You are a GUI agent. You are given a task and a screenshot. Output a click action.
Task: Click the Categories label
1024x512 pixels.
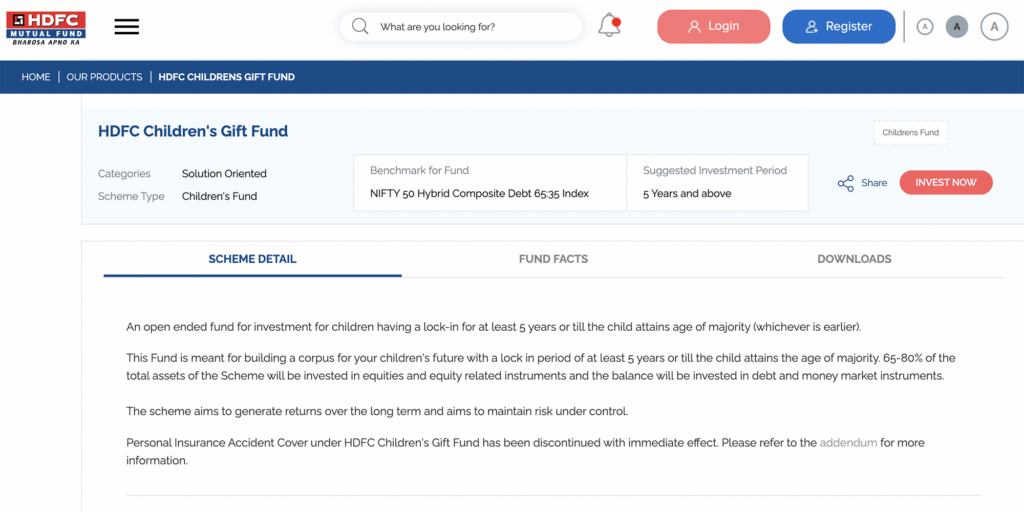pos(124,174)
